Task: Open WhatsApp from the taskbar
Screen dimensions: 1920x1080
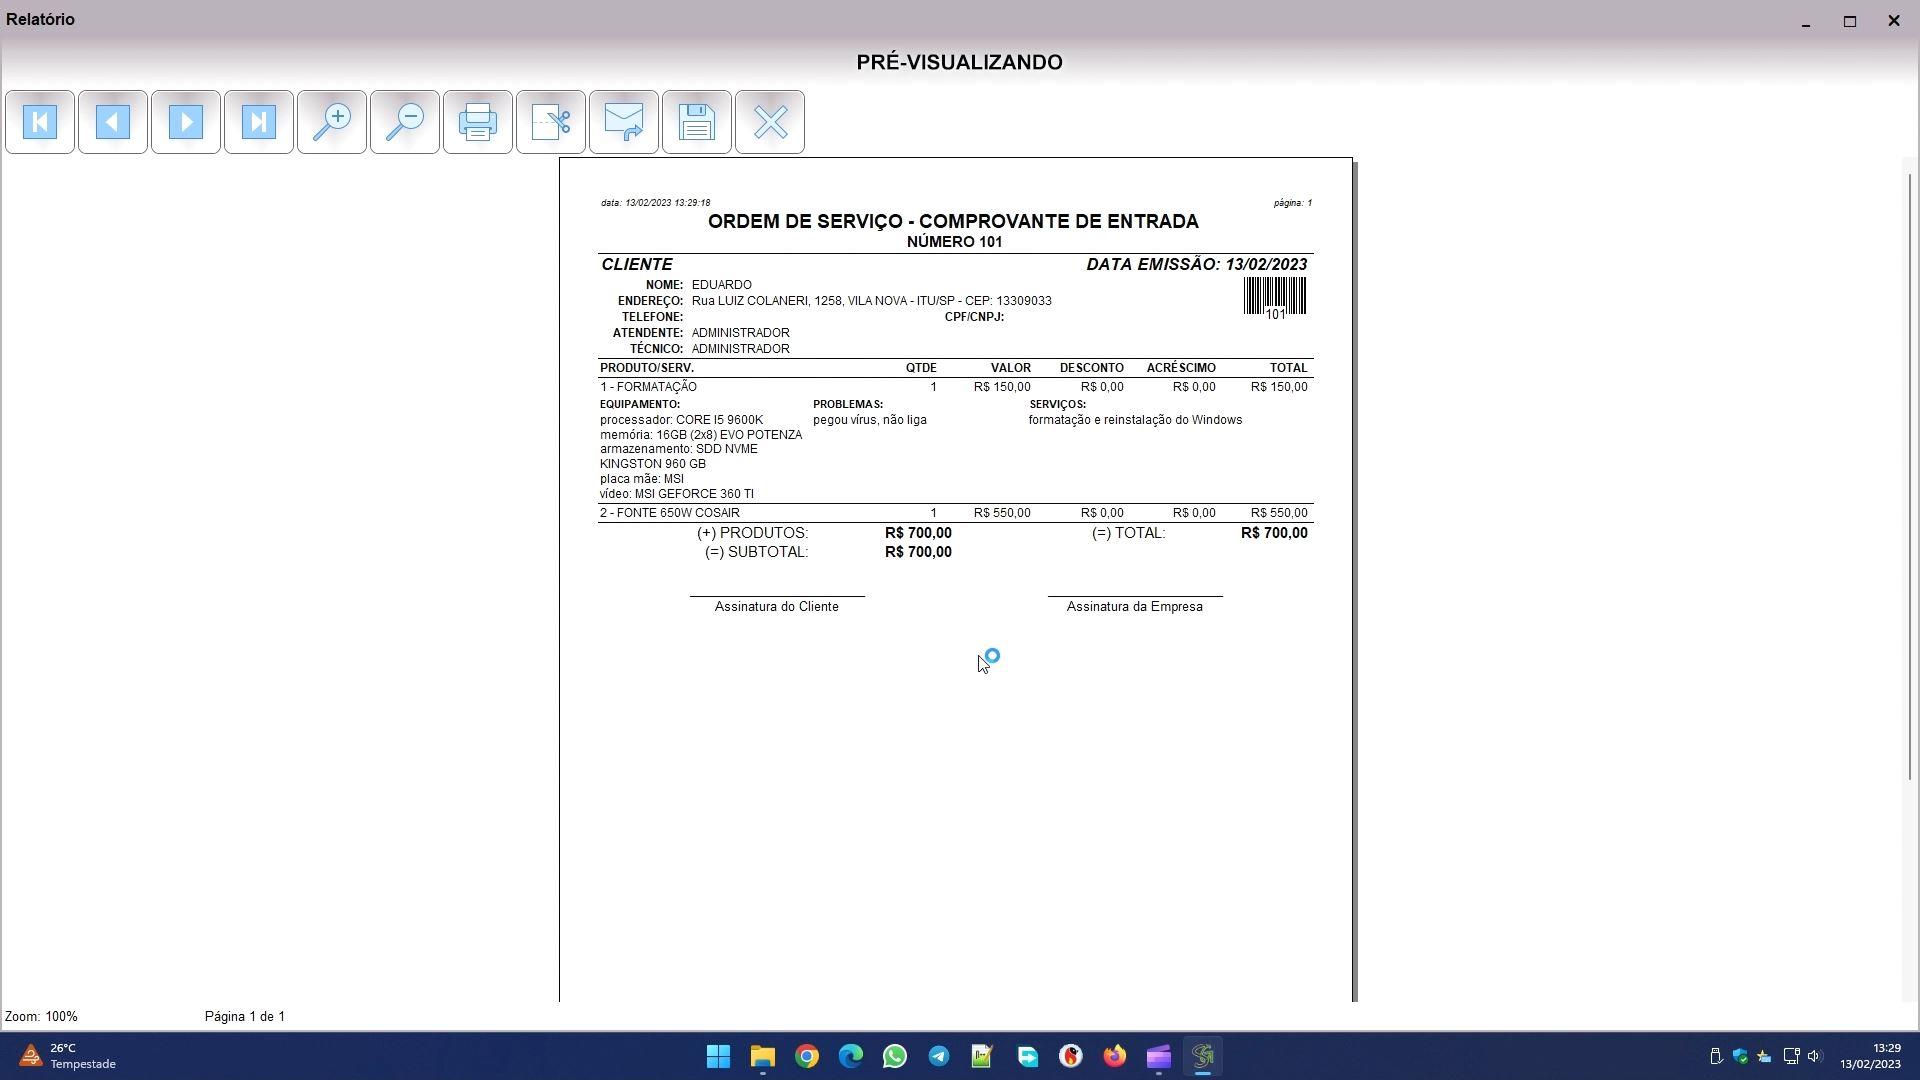Action: (x=895, y=1056)
